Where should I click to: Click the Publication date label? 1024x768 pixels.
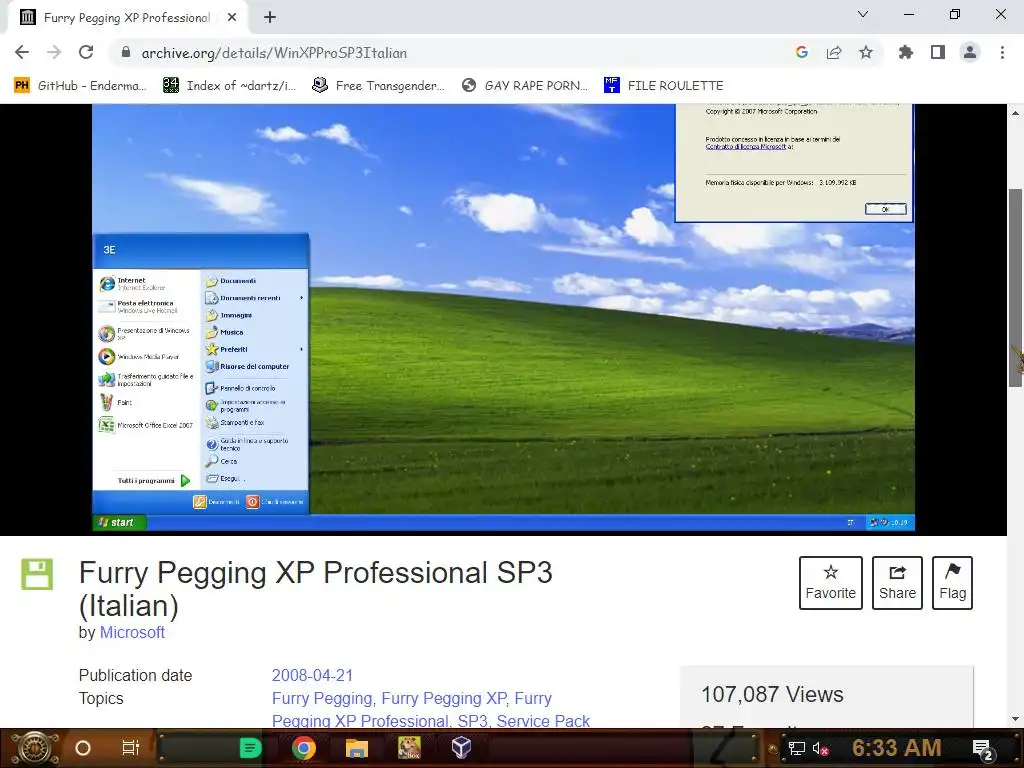[135, 675]
